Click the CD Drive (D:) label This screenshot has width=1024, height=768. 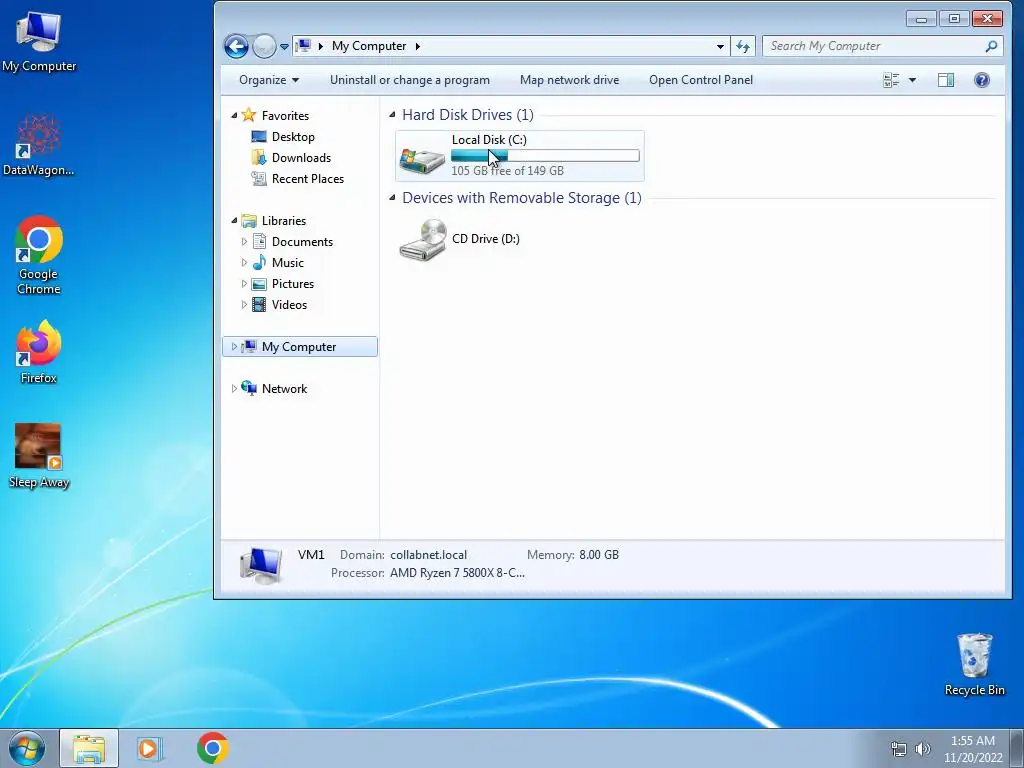[486, 239]
